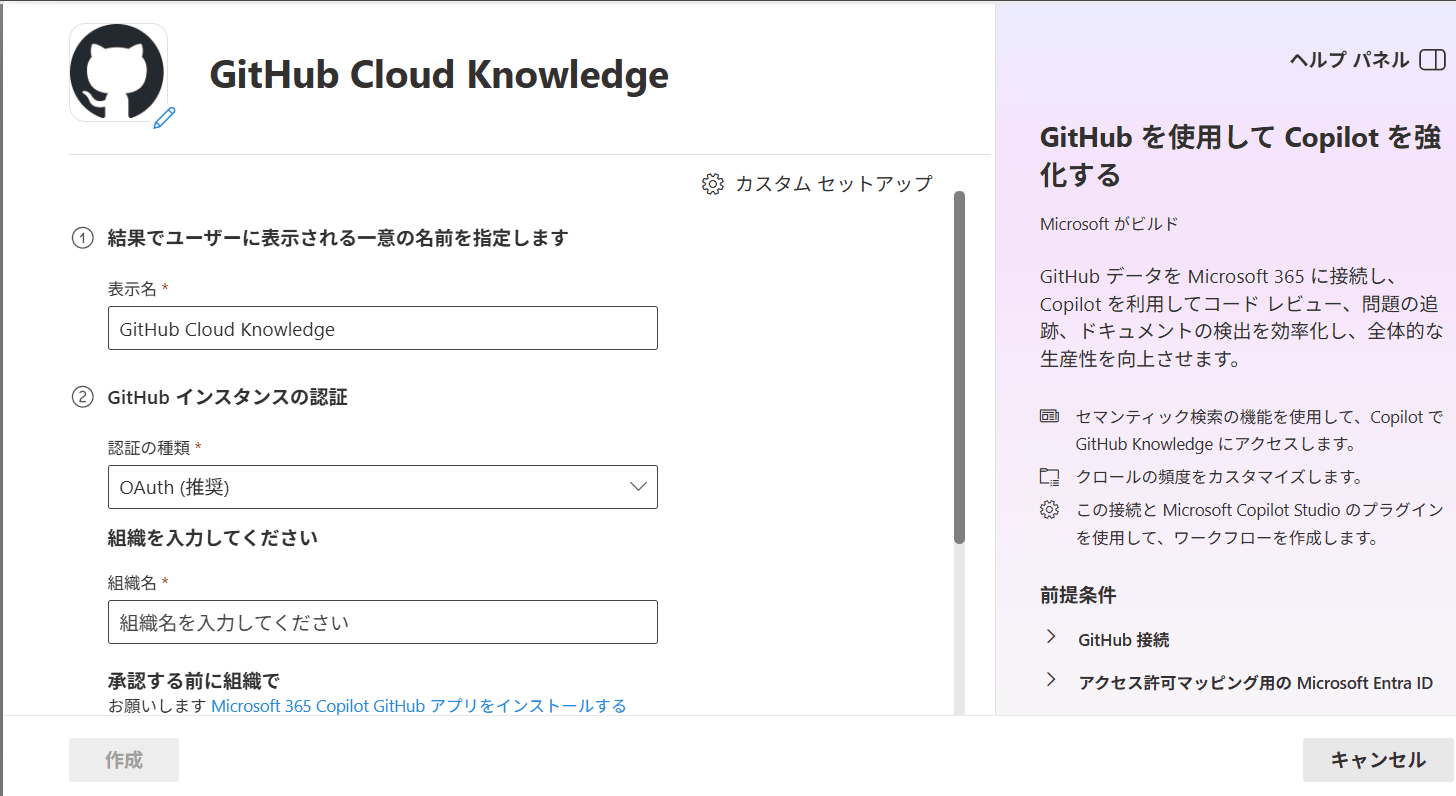Click the キャンセル button

(1378, 760)
